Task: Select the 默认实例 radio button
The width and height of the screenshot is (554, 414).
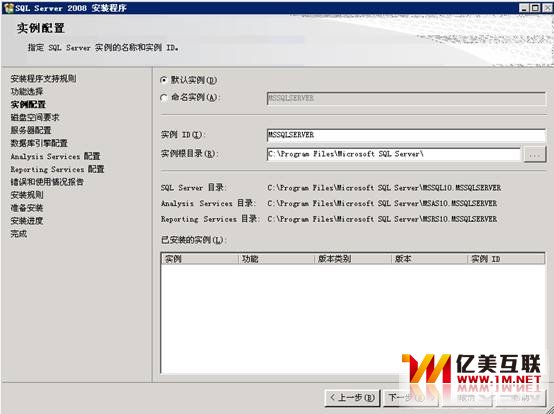Action: 164,80
